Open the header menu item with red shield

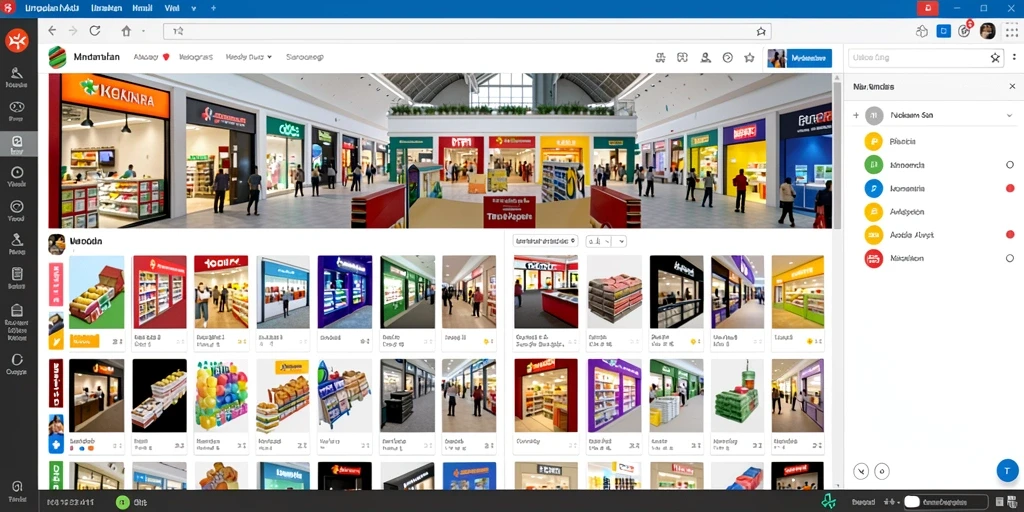click(152, 57)
